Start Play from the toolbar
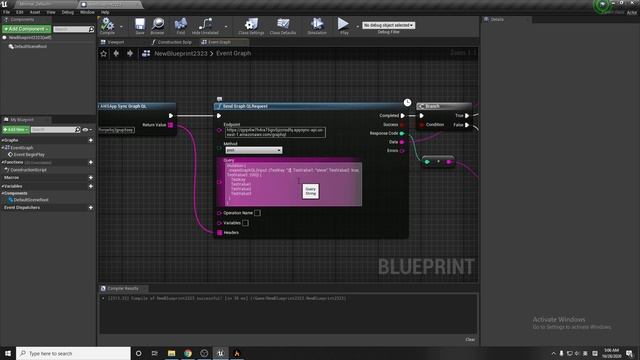Image resolution: width=640 pixels, height=360 pixels. [x=343, y=24]
